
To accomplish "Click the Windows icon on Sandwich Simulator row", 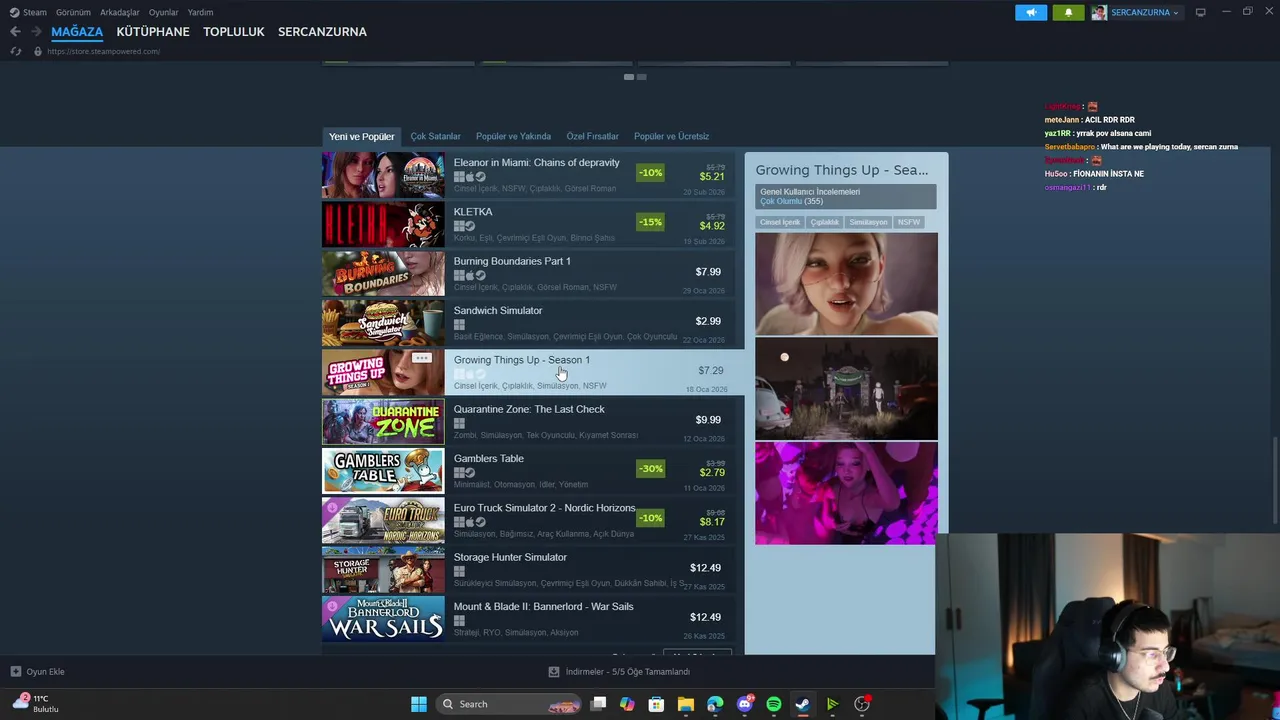I will point(459,325).
